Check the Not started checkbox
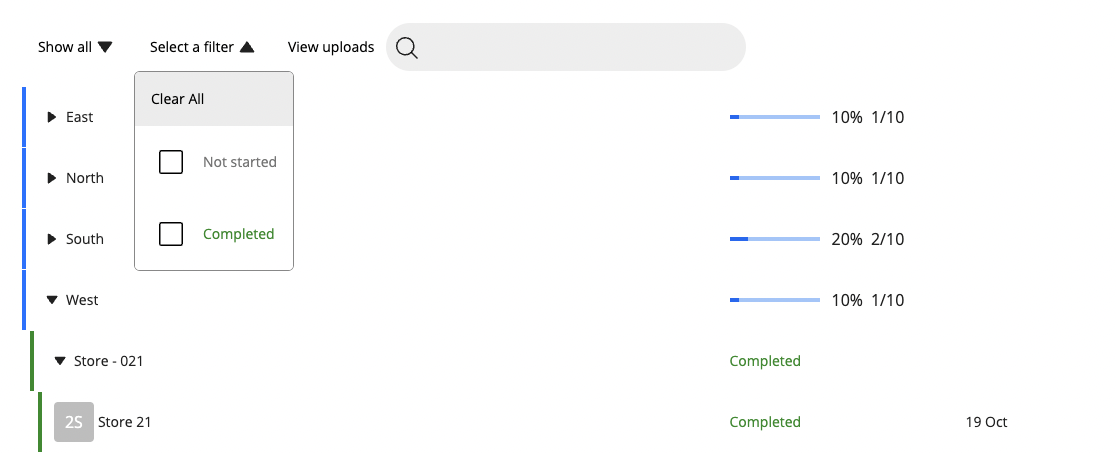 171,162
